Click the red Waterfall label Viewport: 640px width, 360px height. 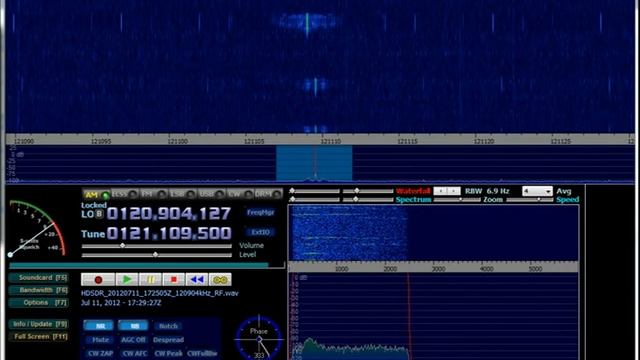pyautogui.click(x=413, y=191)
